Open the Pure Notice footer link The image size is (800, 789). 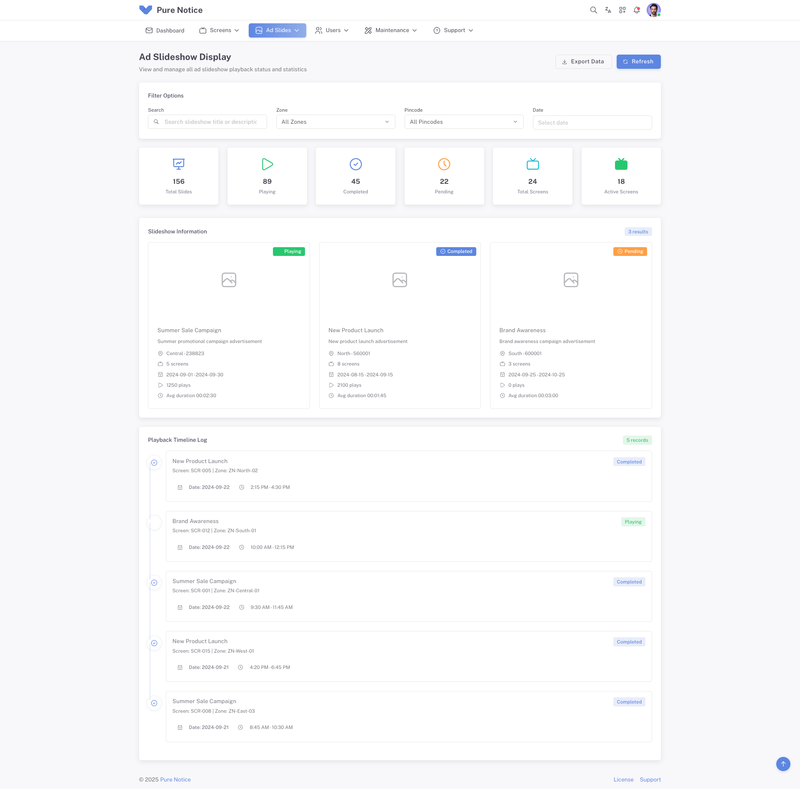click(x=175, y=780)
